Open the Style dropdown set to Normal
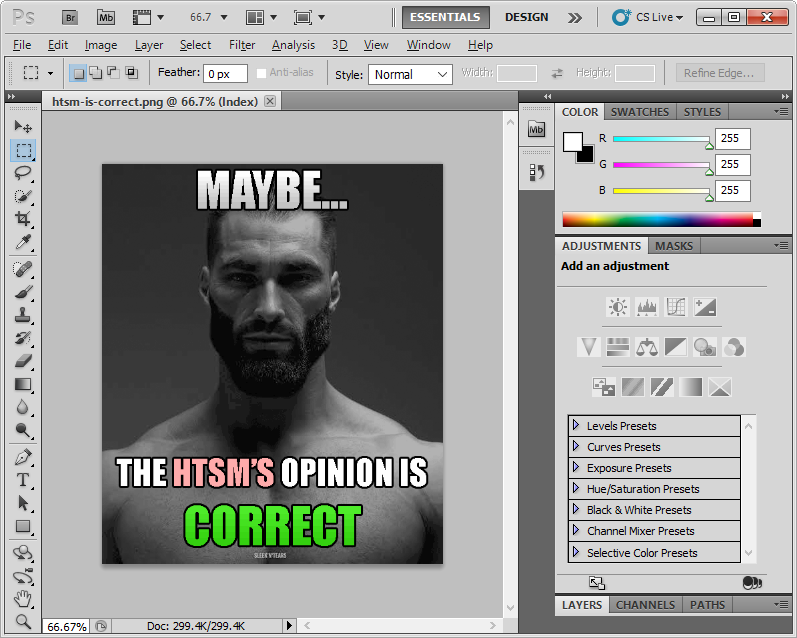The image size is (797, 638). tap(410, 74)
